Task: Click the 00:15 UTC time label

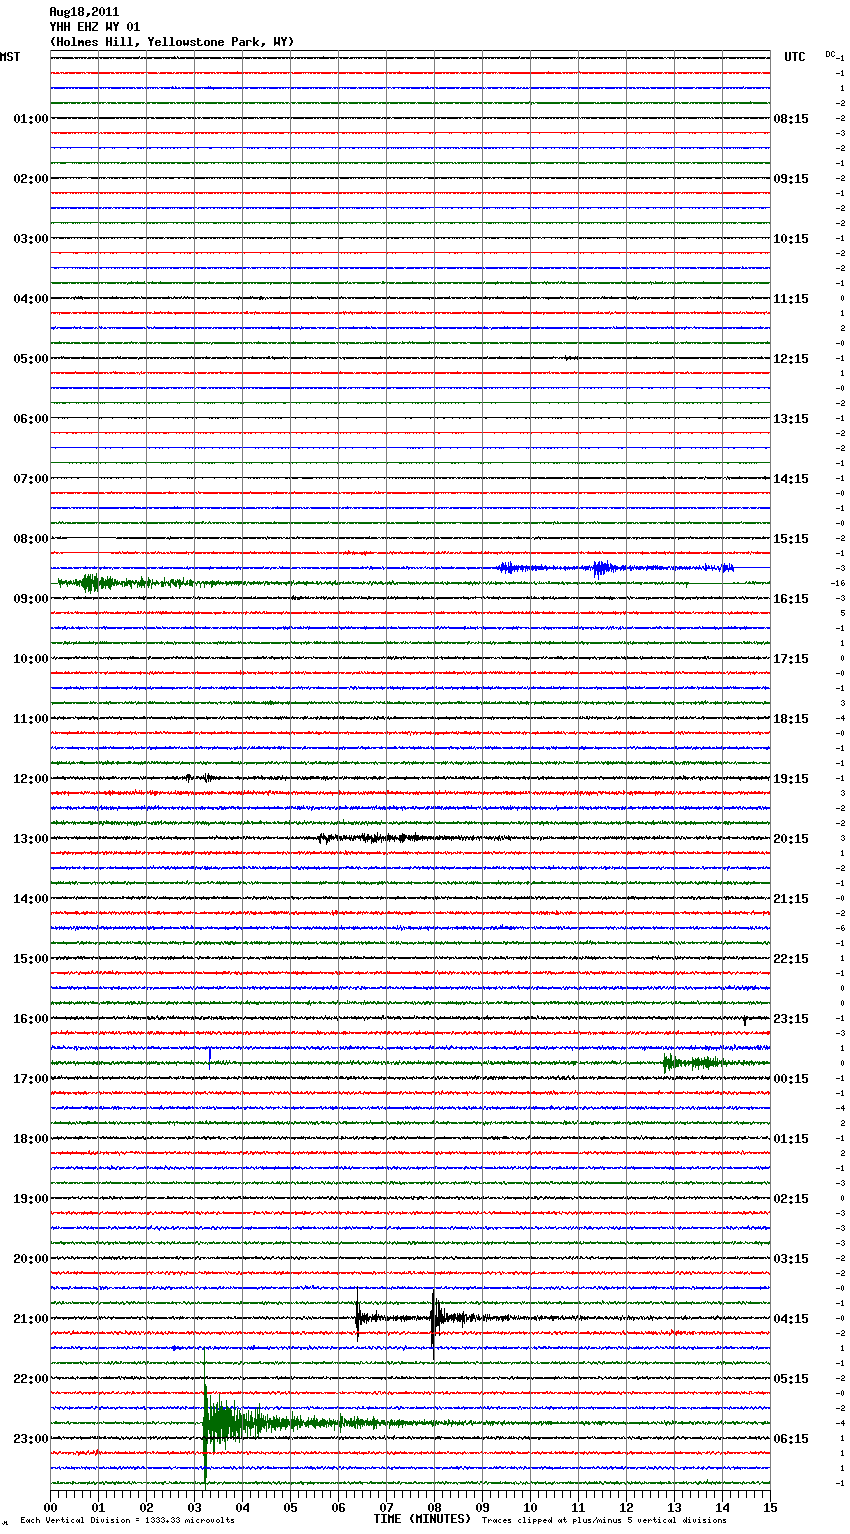Action: [791, 1079]
